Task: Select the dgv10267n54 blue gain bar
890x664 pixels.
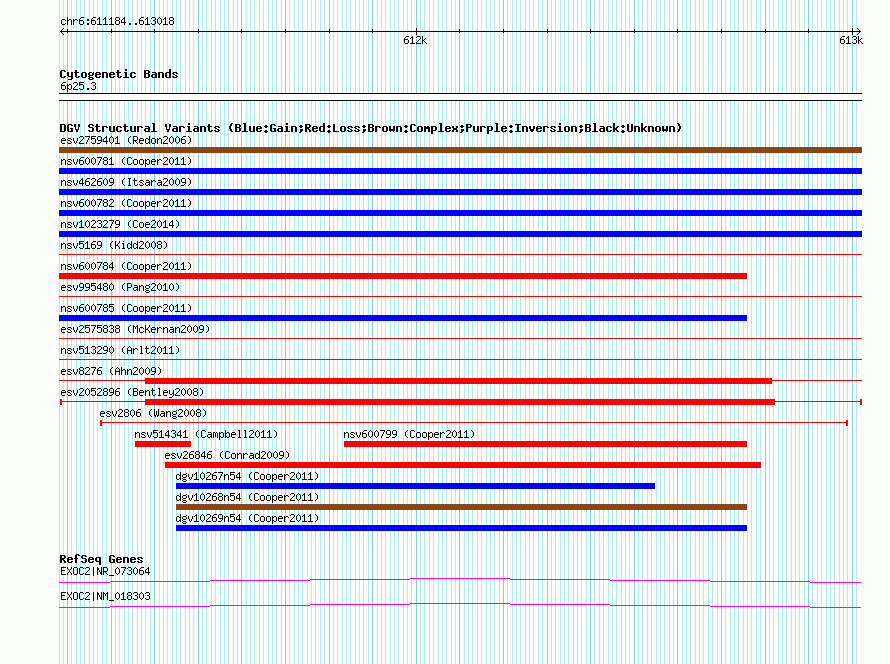Action: (x=415, y=486)
